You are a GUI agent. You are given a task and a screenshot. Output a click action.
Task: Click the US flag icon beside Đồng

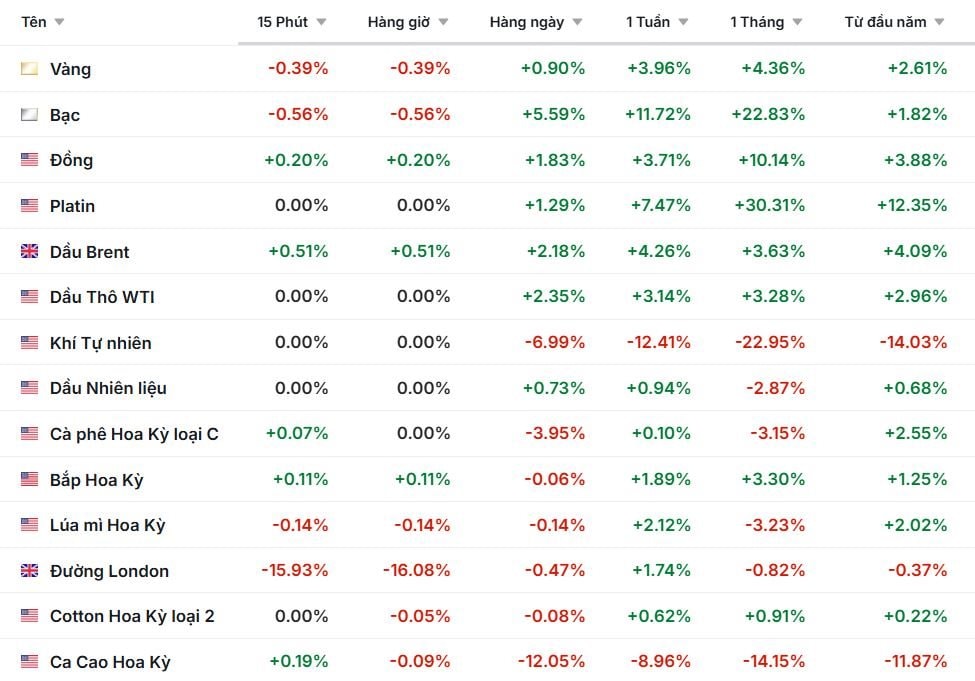coord(29,160)
